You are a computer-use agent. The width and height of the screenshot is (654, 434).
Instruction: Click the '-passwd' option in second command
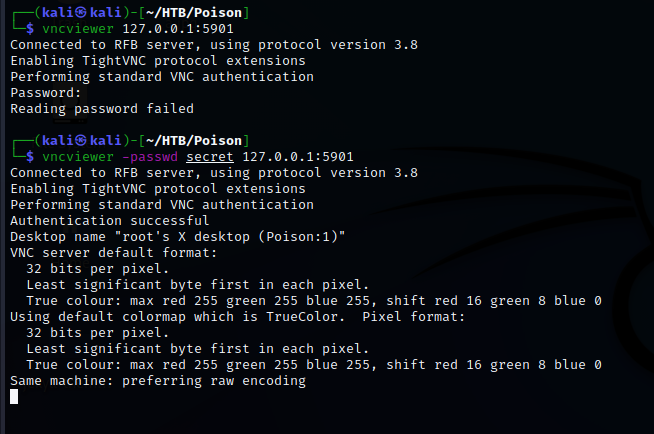[x=152, y=157]
